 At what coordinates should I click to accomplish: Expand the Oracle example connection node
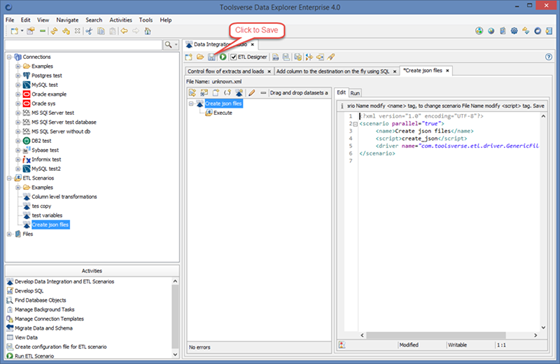click(x=18, y=94)
